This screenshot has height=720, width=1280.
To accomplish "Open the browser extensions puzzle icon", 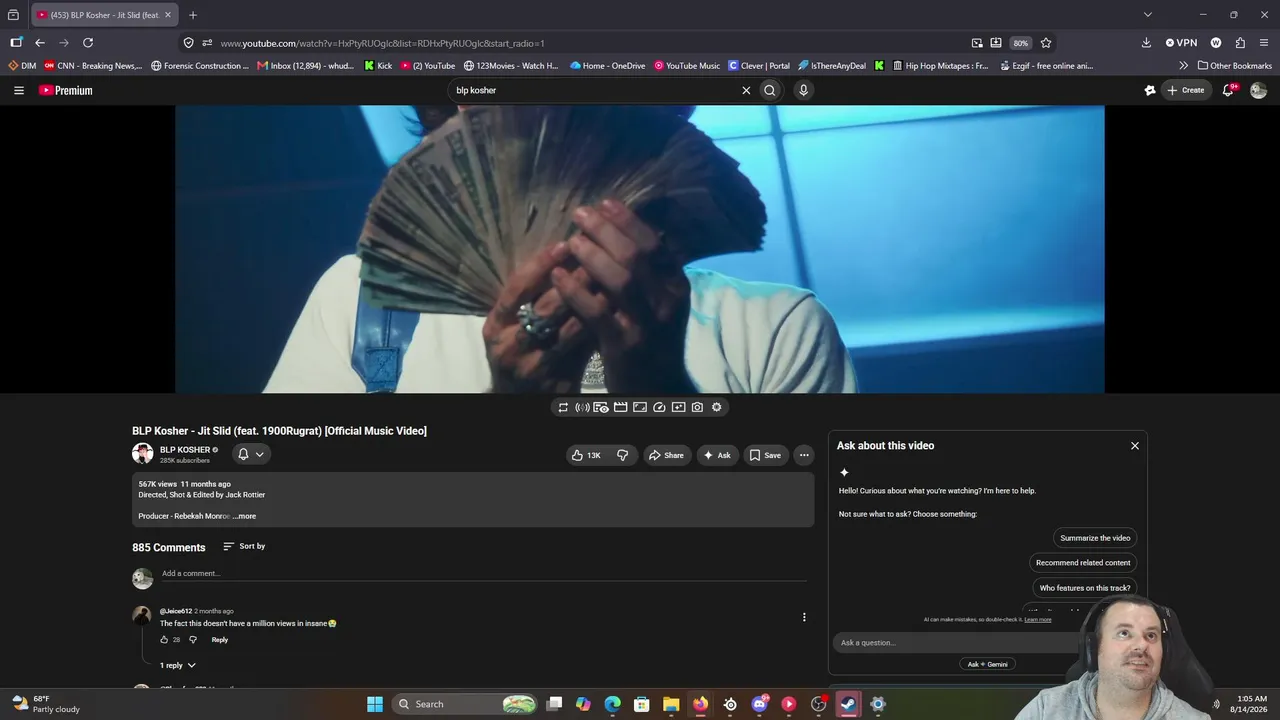I will pyautogui.click(x=1240, y=43).
